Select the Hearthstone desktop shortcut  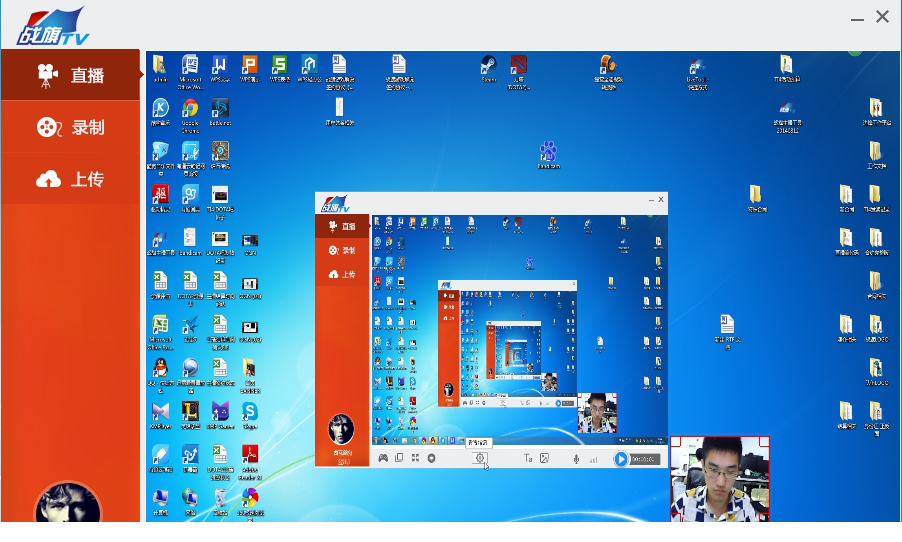click(220, 155)
